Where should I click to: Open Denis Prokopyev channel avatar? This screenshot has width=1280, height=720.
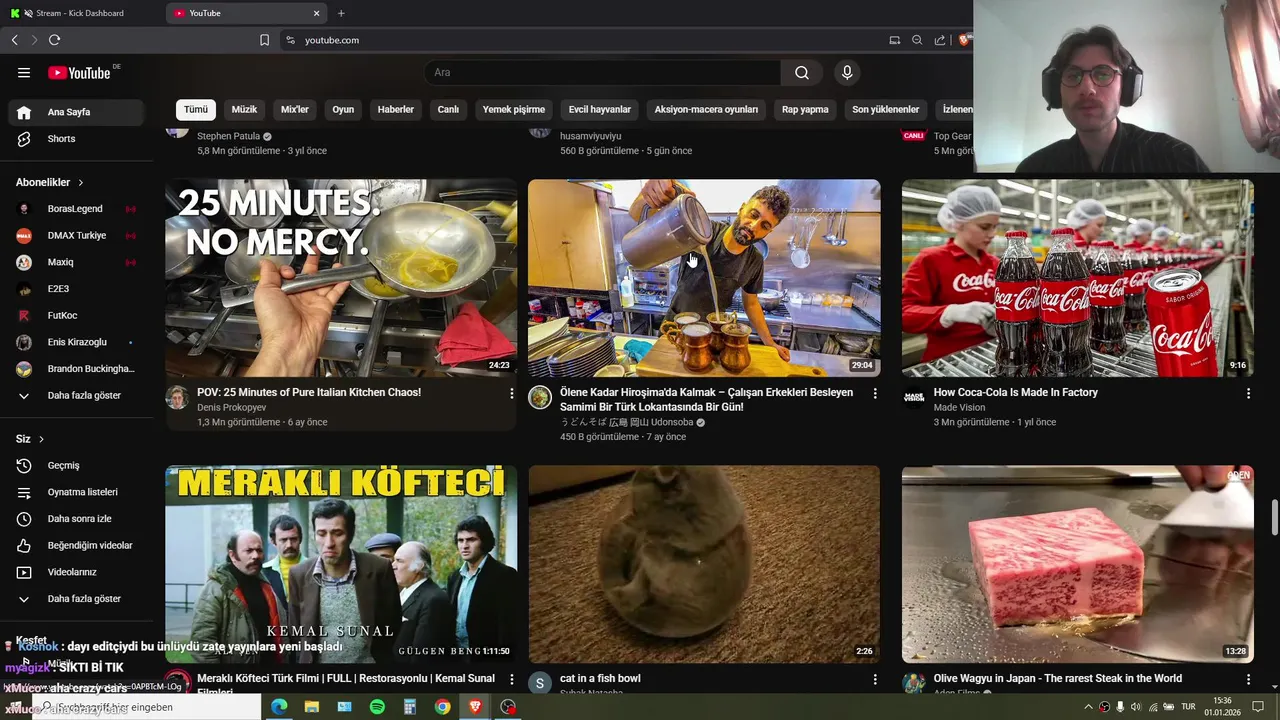click(177, 398)
